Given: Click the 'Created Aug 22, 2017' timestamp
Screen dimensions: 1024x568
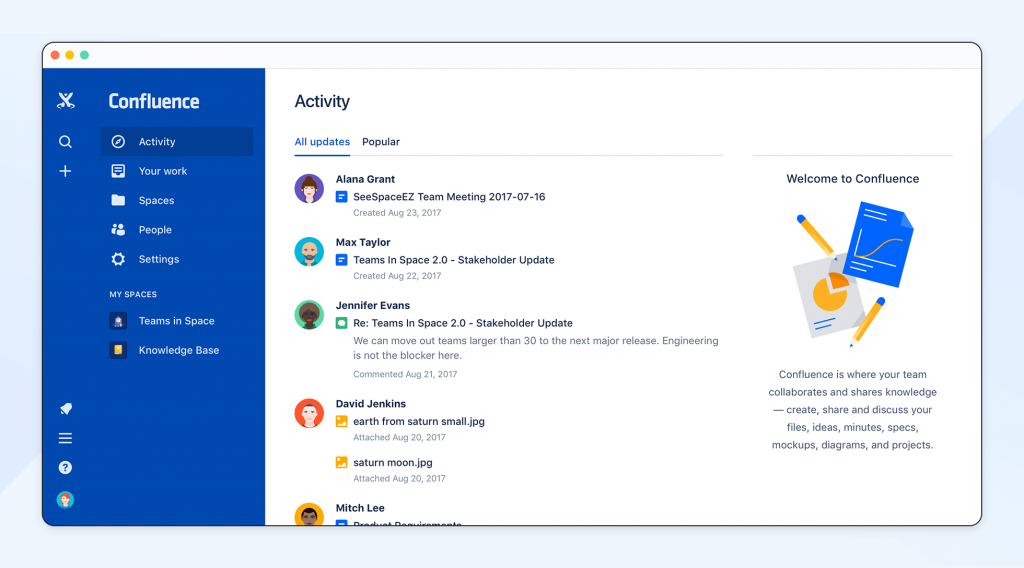Looking at the screenshot, I should (x=397, y=276).
